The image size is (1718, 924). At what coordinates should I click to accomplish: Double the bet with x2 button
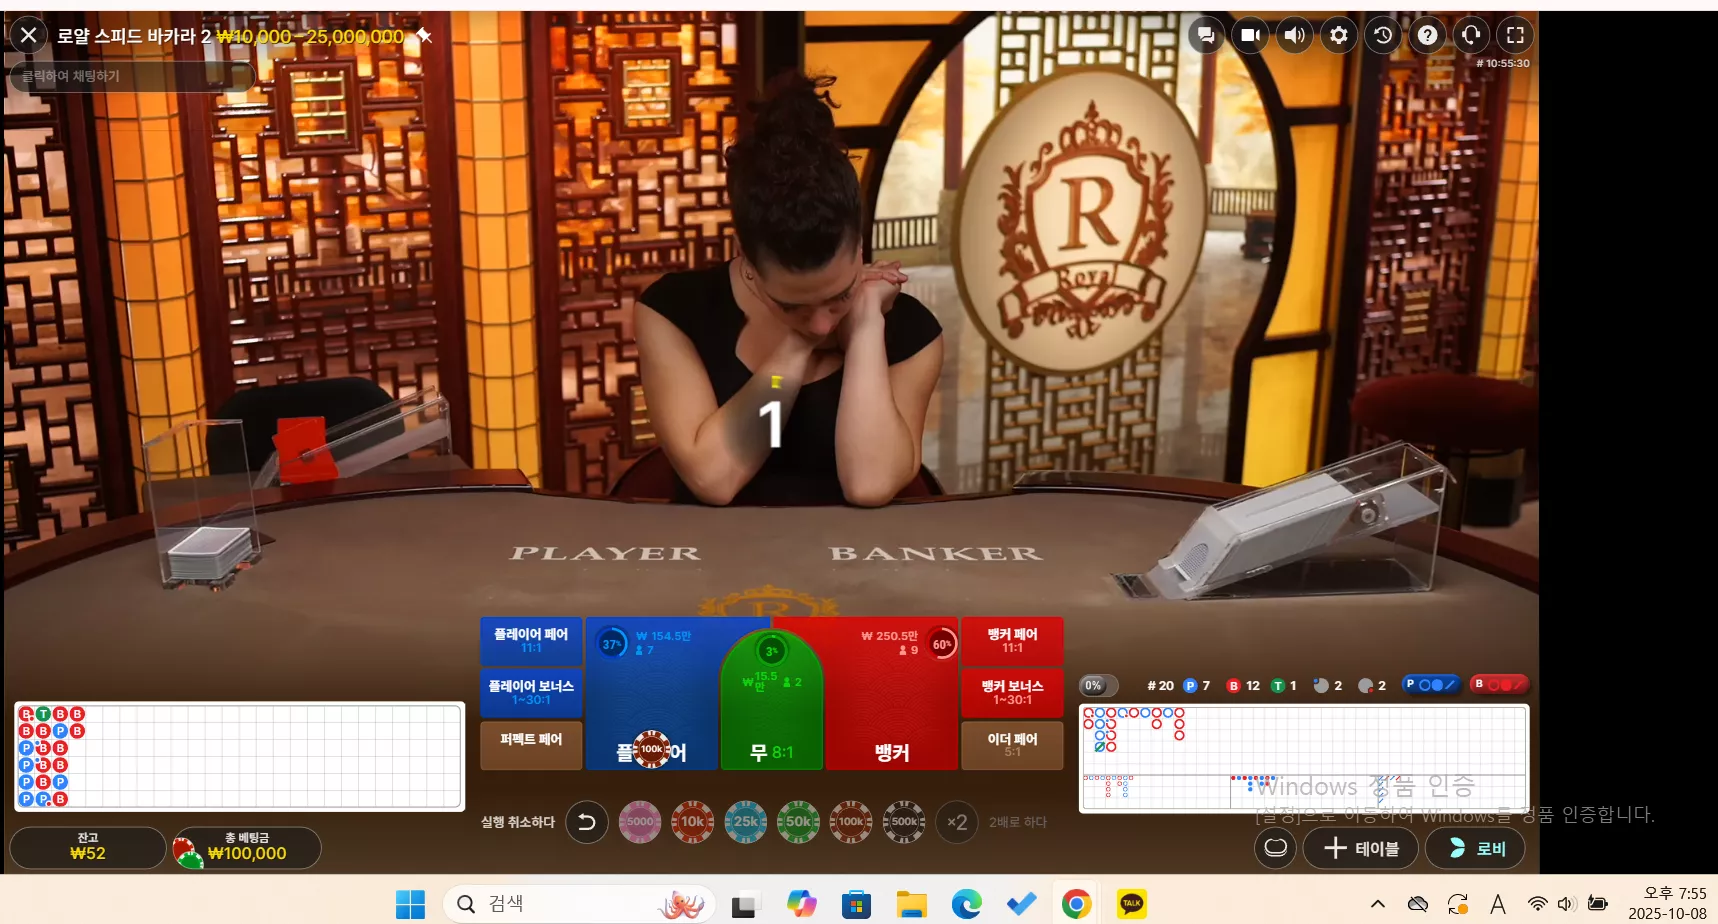point(957,822)
